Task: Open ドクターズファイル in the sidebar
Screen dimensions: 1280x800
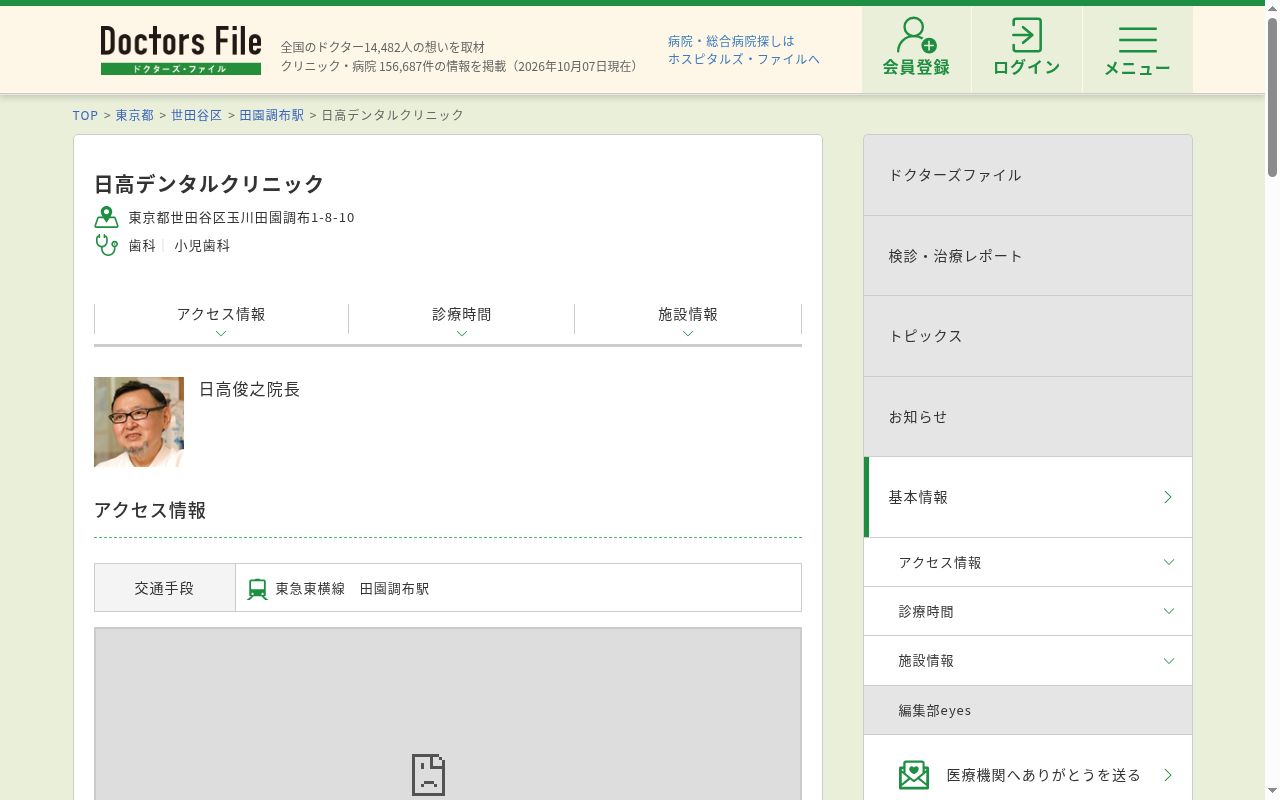Action: (1028, 175)
